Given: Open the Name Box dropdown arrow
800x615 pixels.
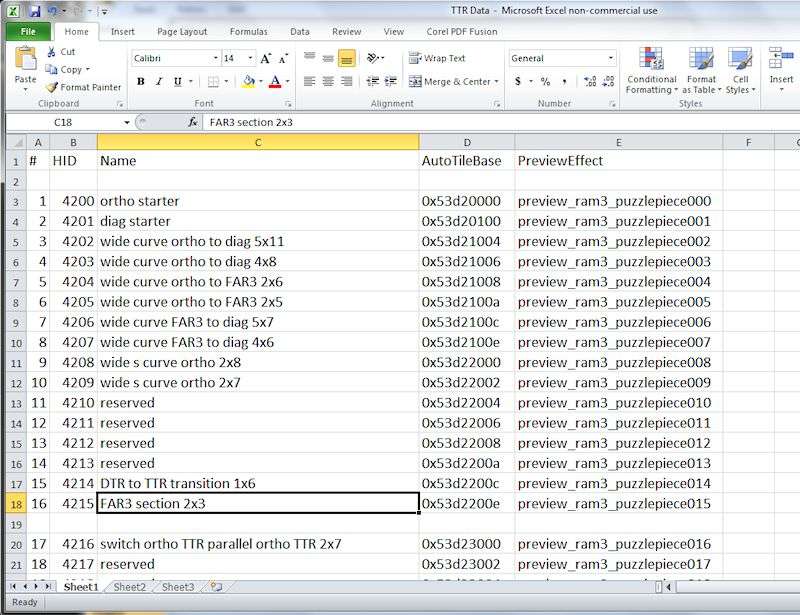Looking at the screenshot, I should (x=127, y=122).
